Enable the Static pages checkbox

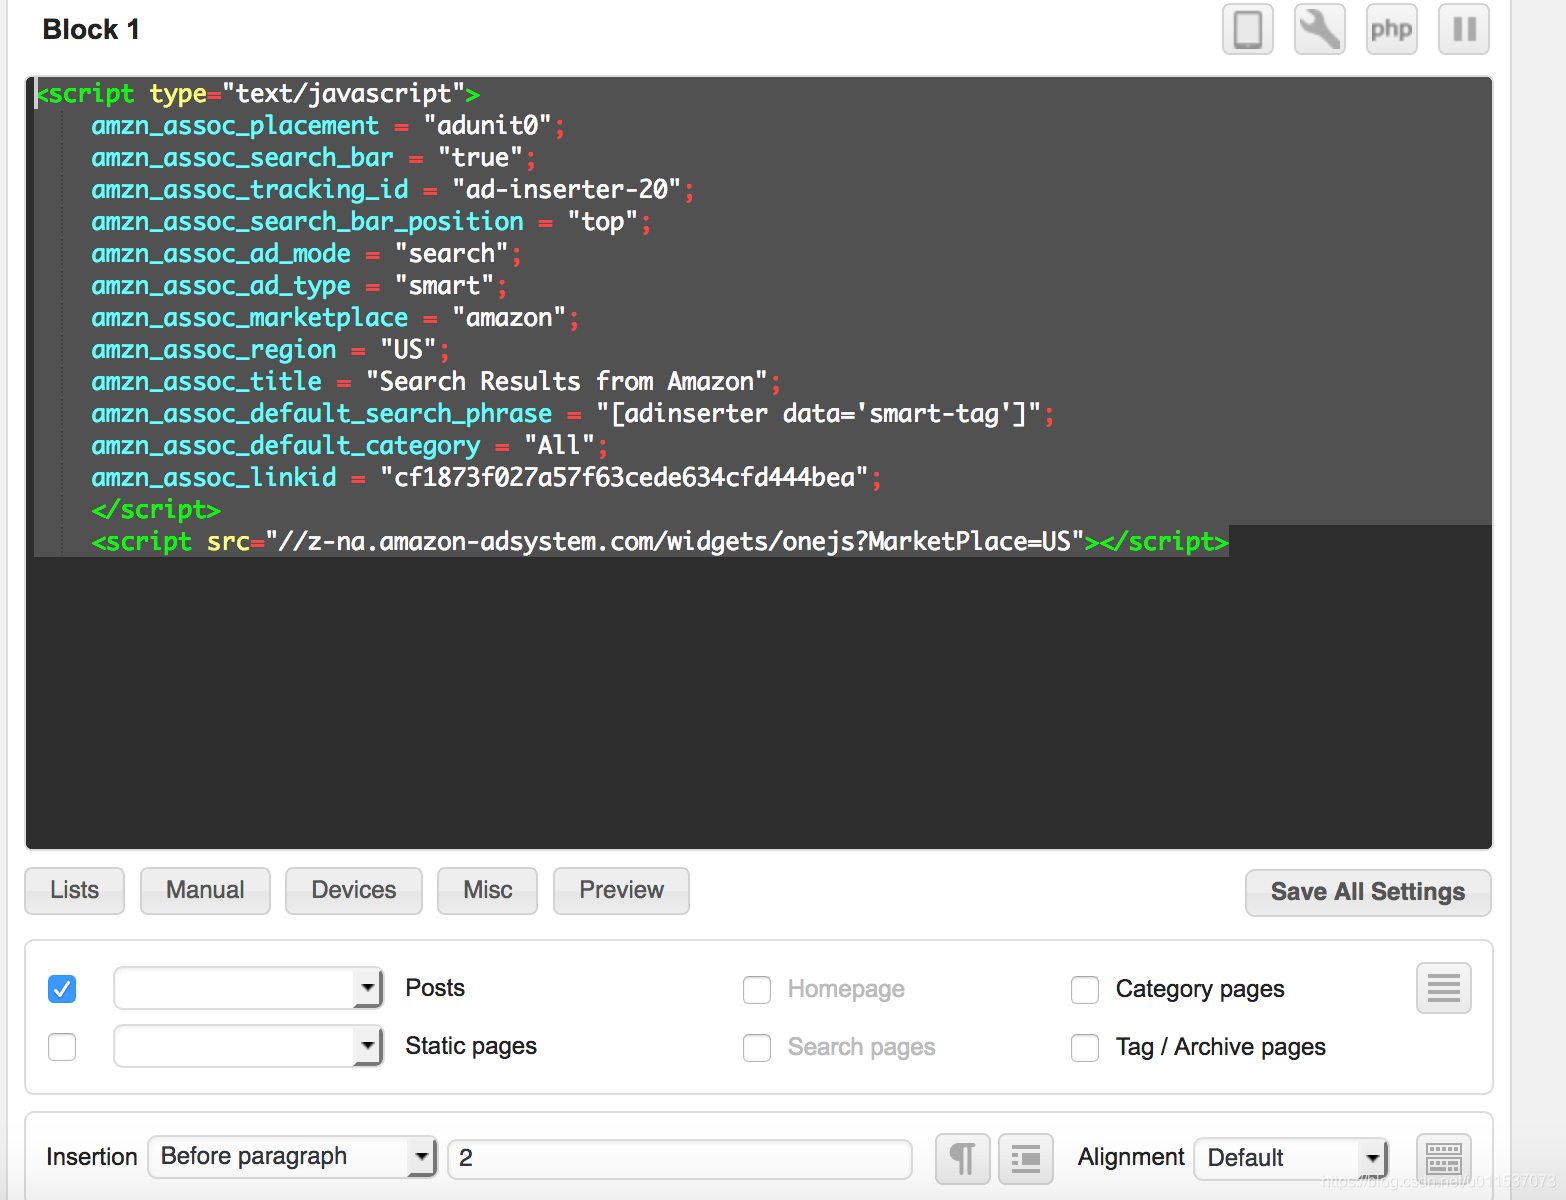tap(62, 1047)
